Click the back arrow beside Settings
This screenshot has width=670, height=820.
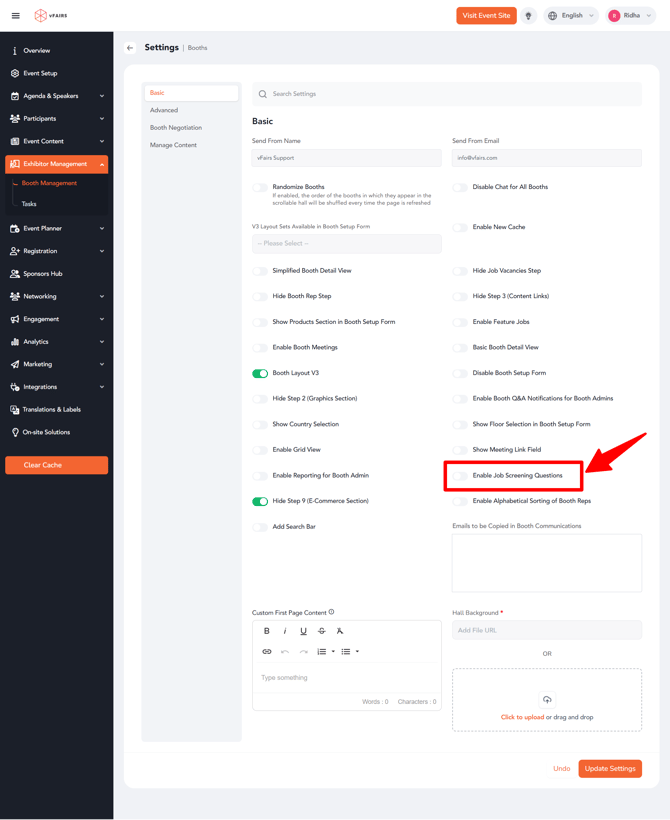(130, 48)
